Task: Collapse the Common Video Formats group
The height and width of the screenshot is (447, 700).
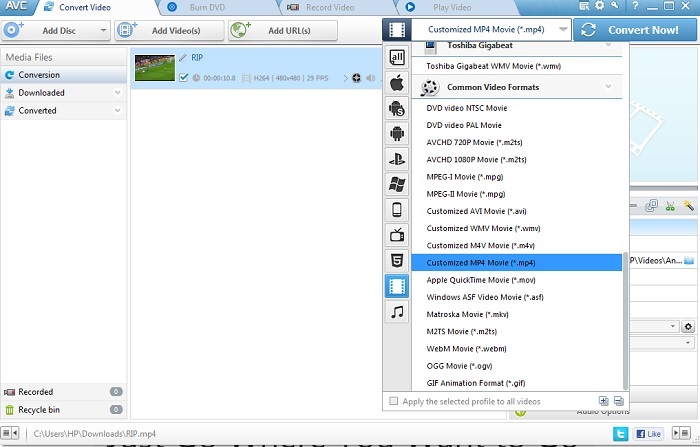Action: [x=608, y=87]
